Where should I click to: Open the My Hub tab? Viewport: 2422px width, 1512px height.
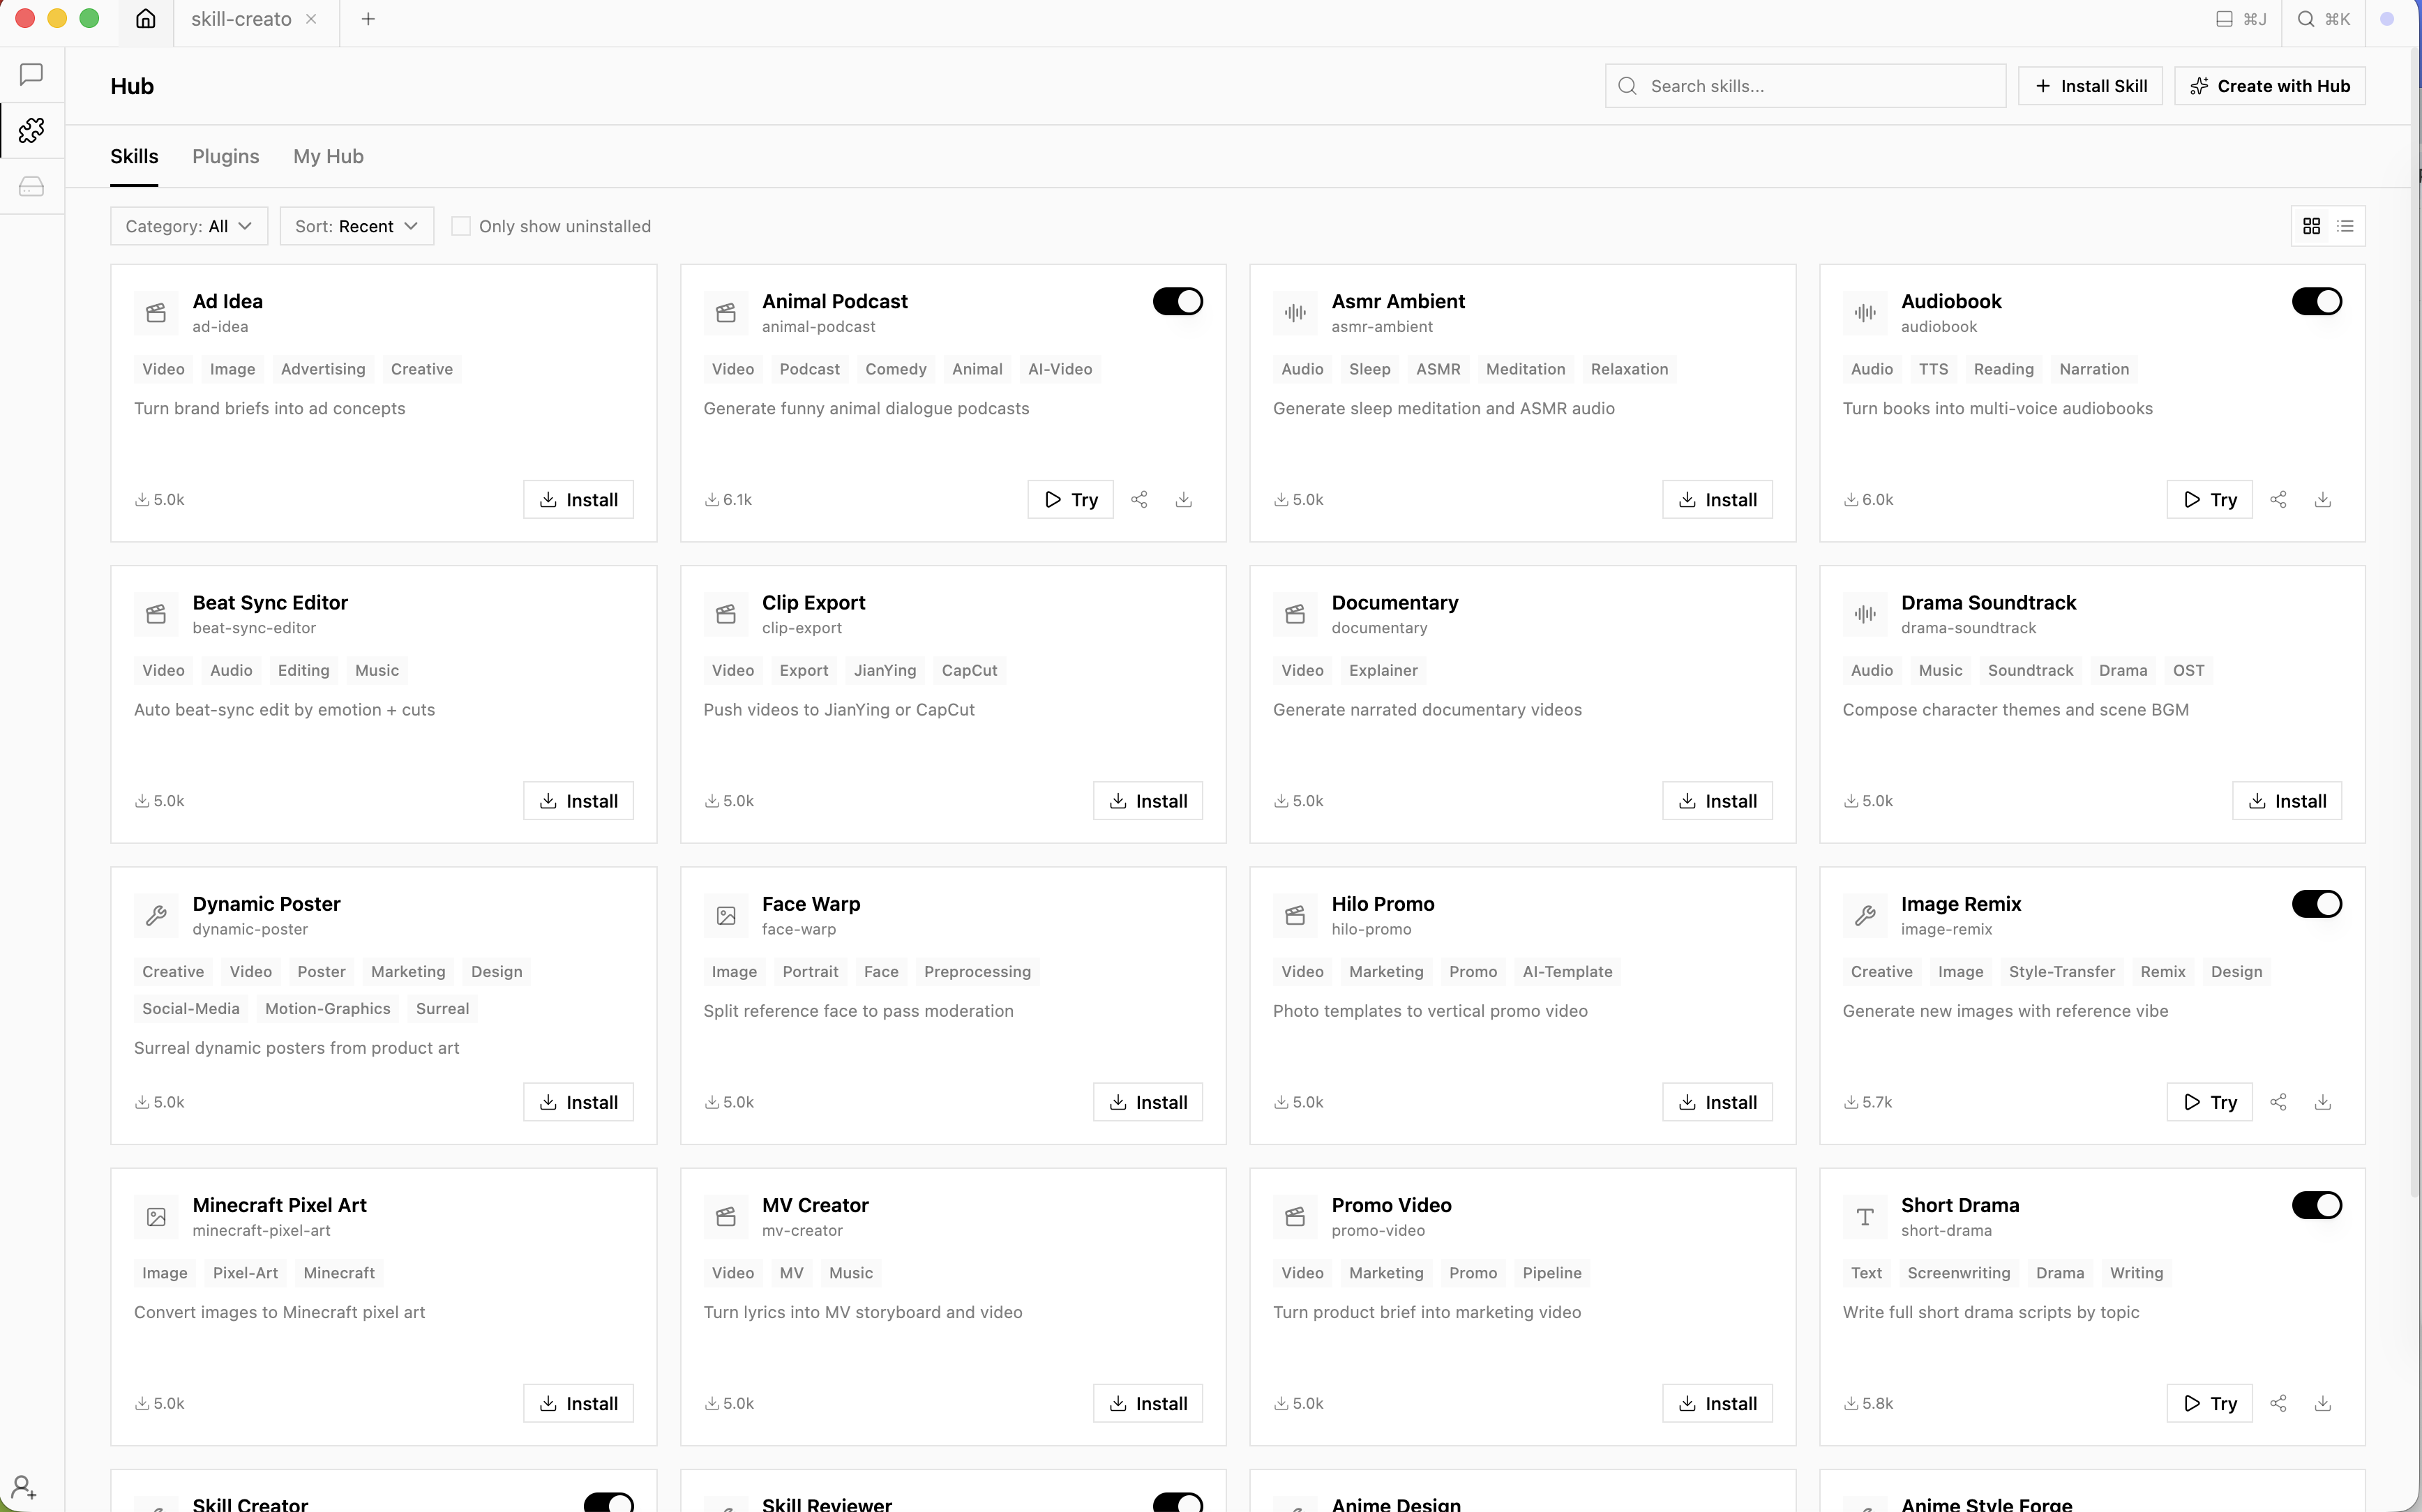tap(328, 156)
